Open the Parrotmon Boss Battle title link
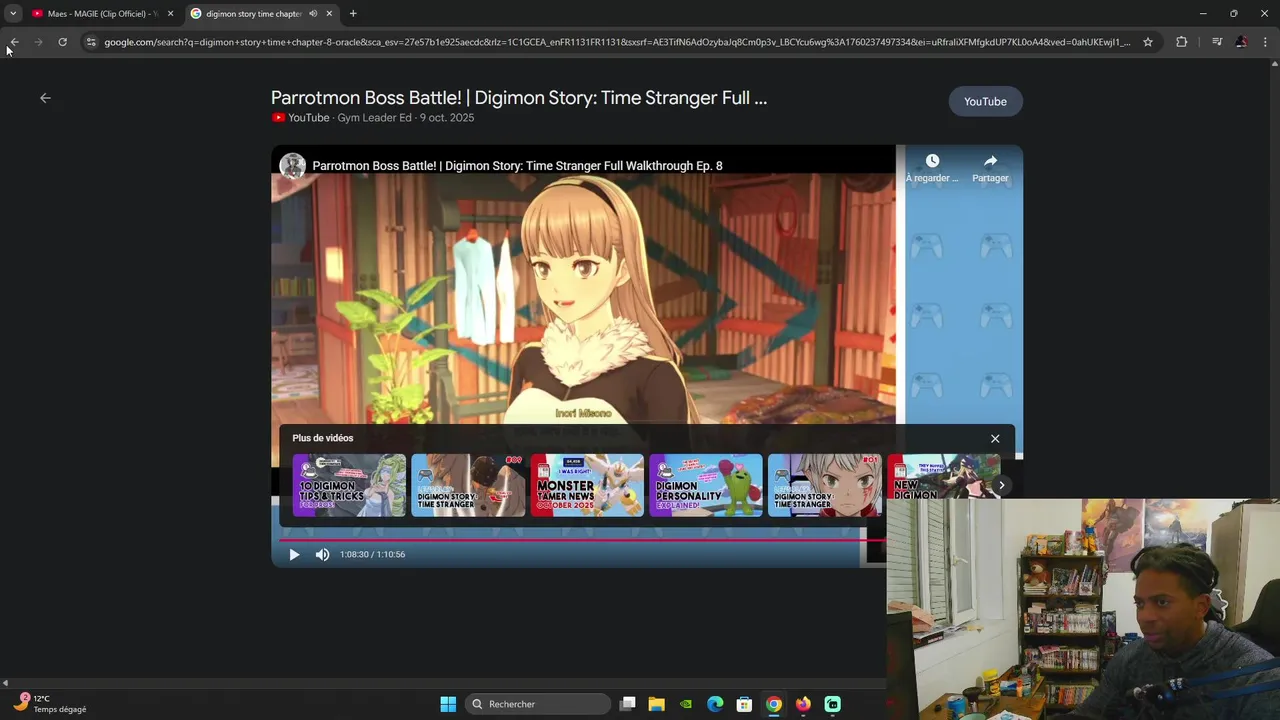The image size is (1280, 720). point(519,98)
